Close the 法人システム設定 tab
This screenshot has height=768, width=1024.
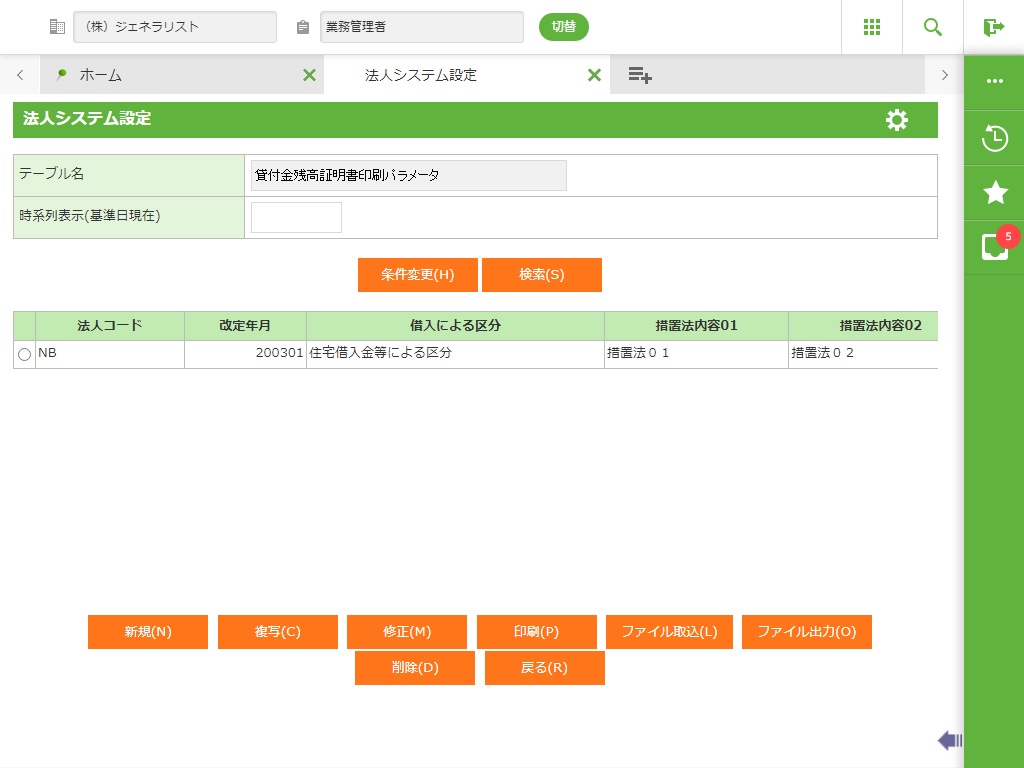pyautogui.click(x=594, y=75)
